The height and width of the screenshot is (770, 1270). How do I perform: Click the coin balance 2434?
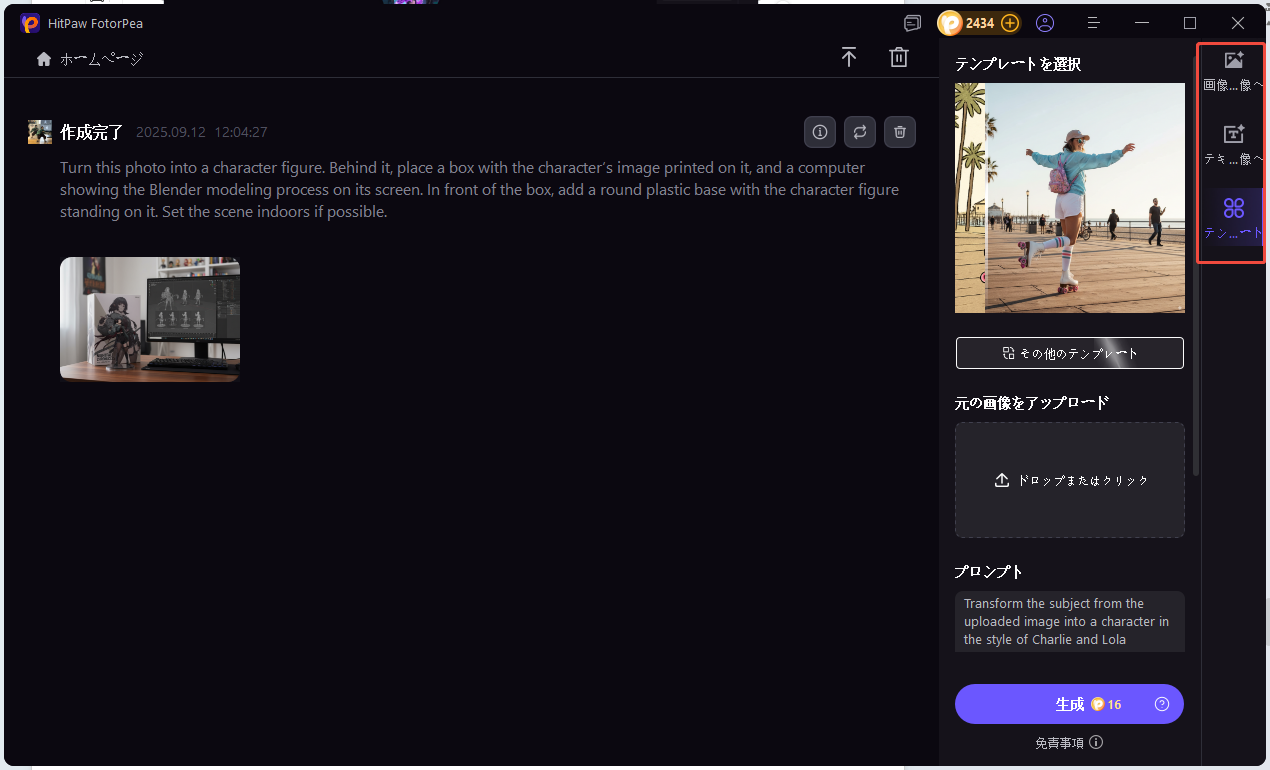click(980, 23)
